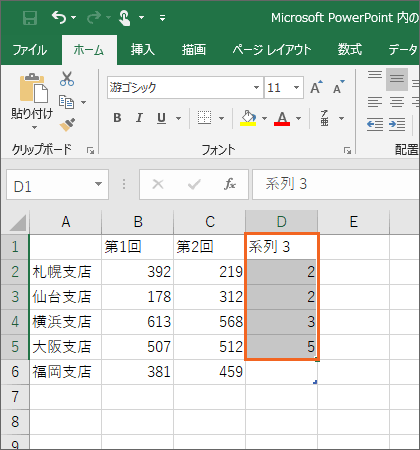420x450 pixels.
Task: Click the Copy icon
Action: click(x=66, y=102)
